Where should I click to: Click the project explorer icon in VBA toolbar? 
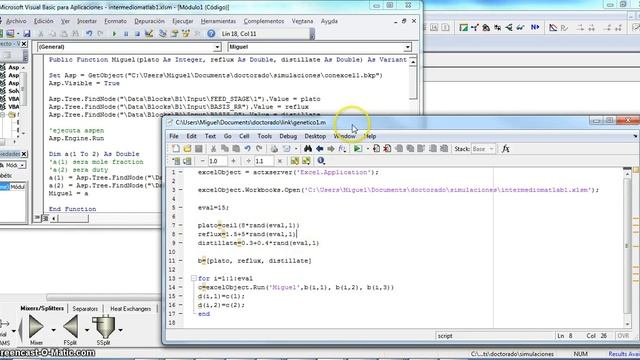[x=162, y=33]
